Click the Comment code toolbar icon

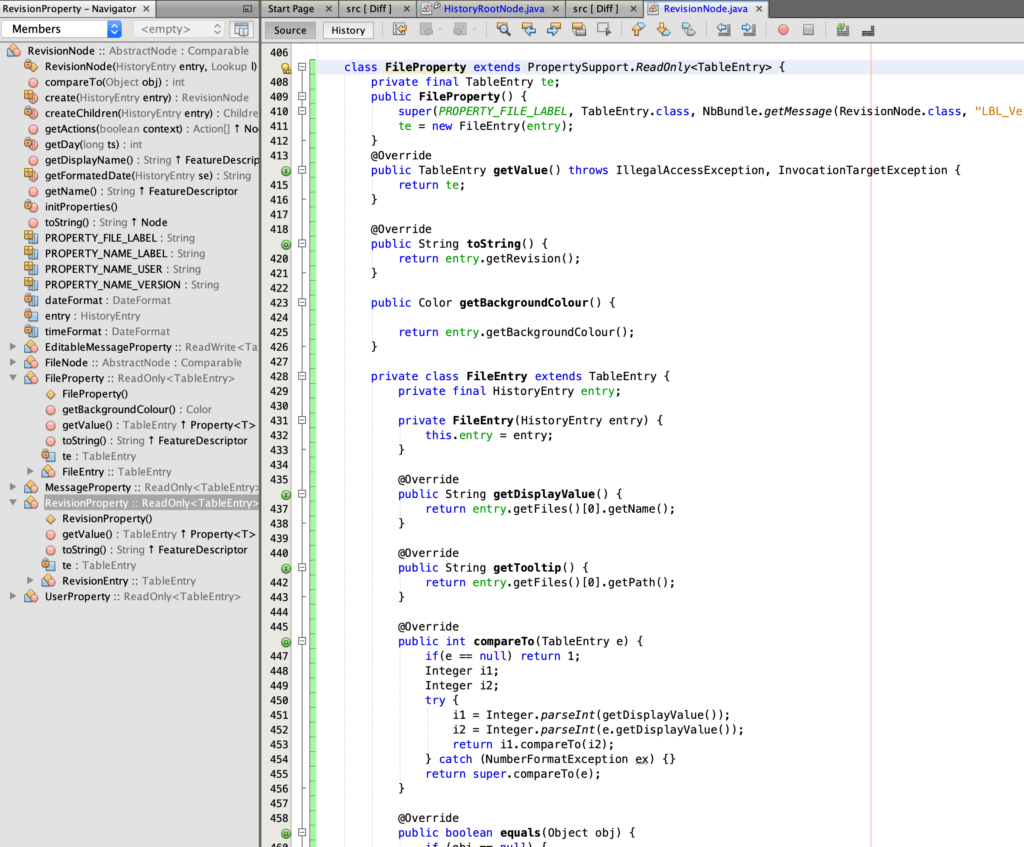coord(842,30)
